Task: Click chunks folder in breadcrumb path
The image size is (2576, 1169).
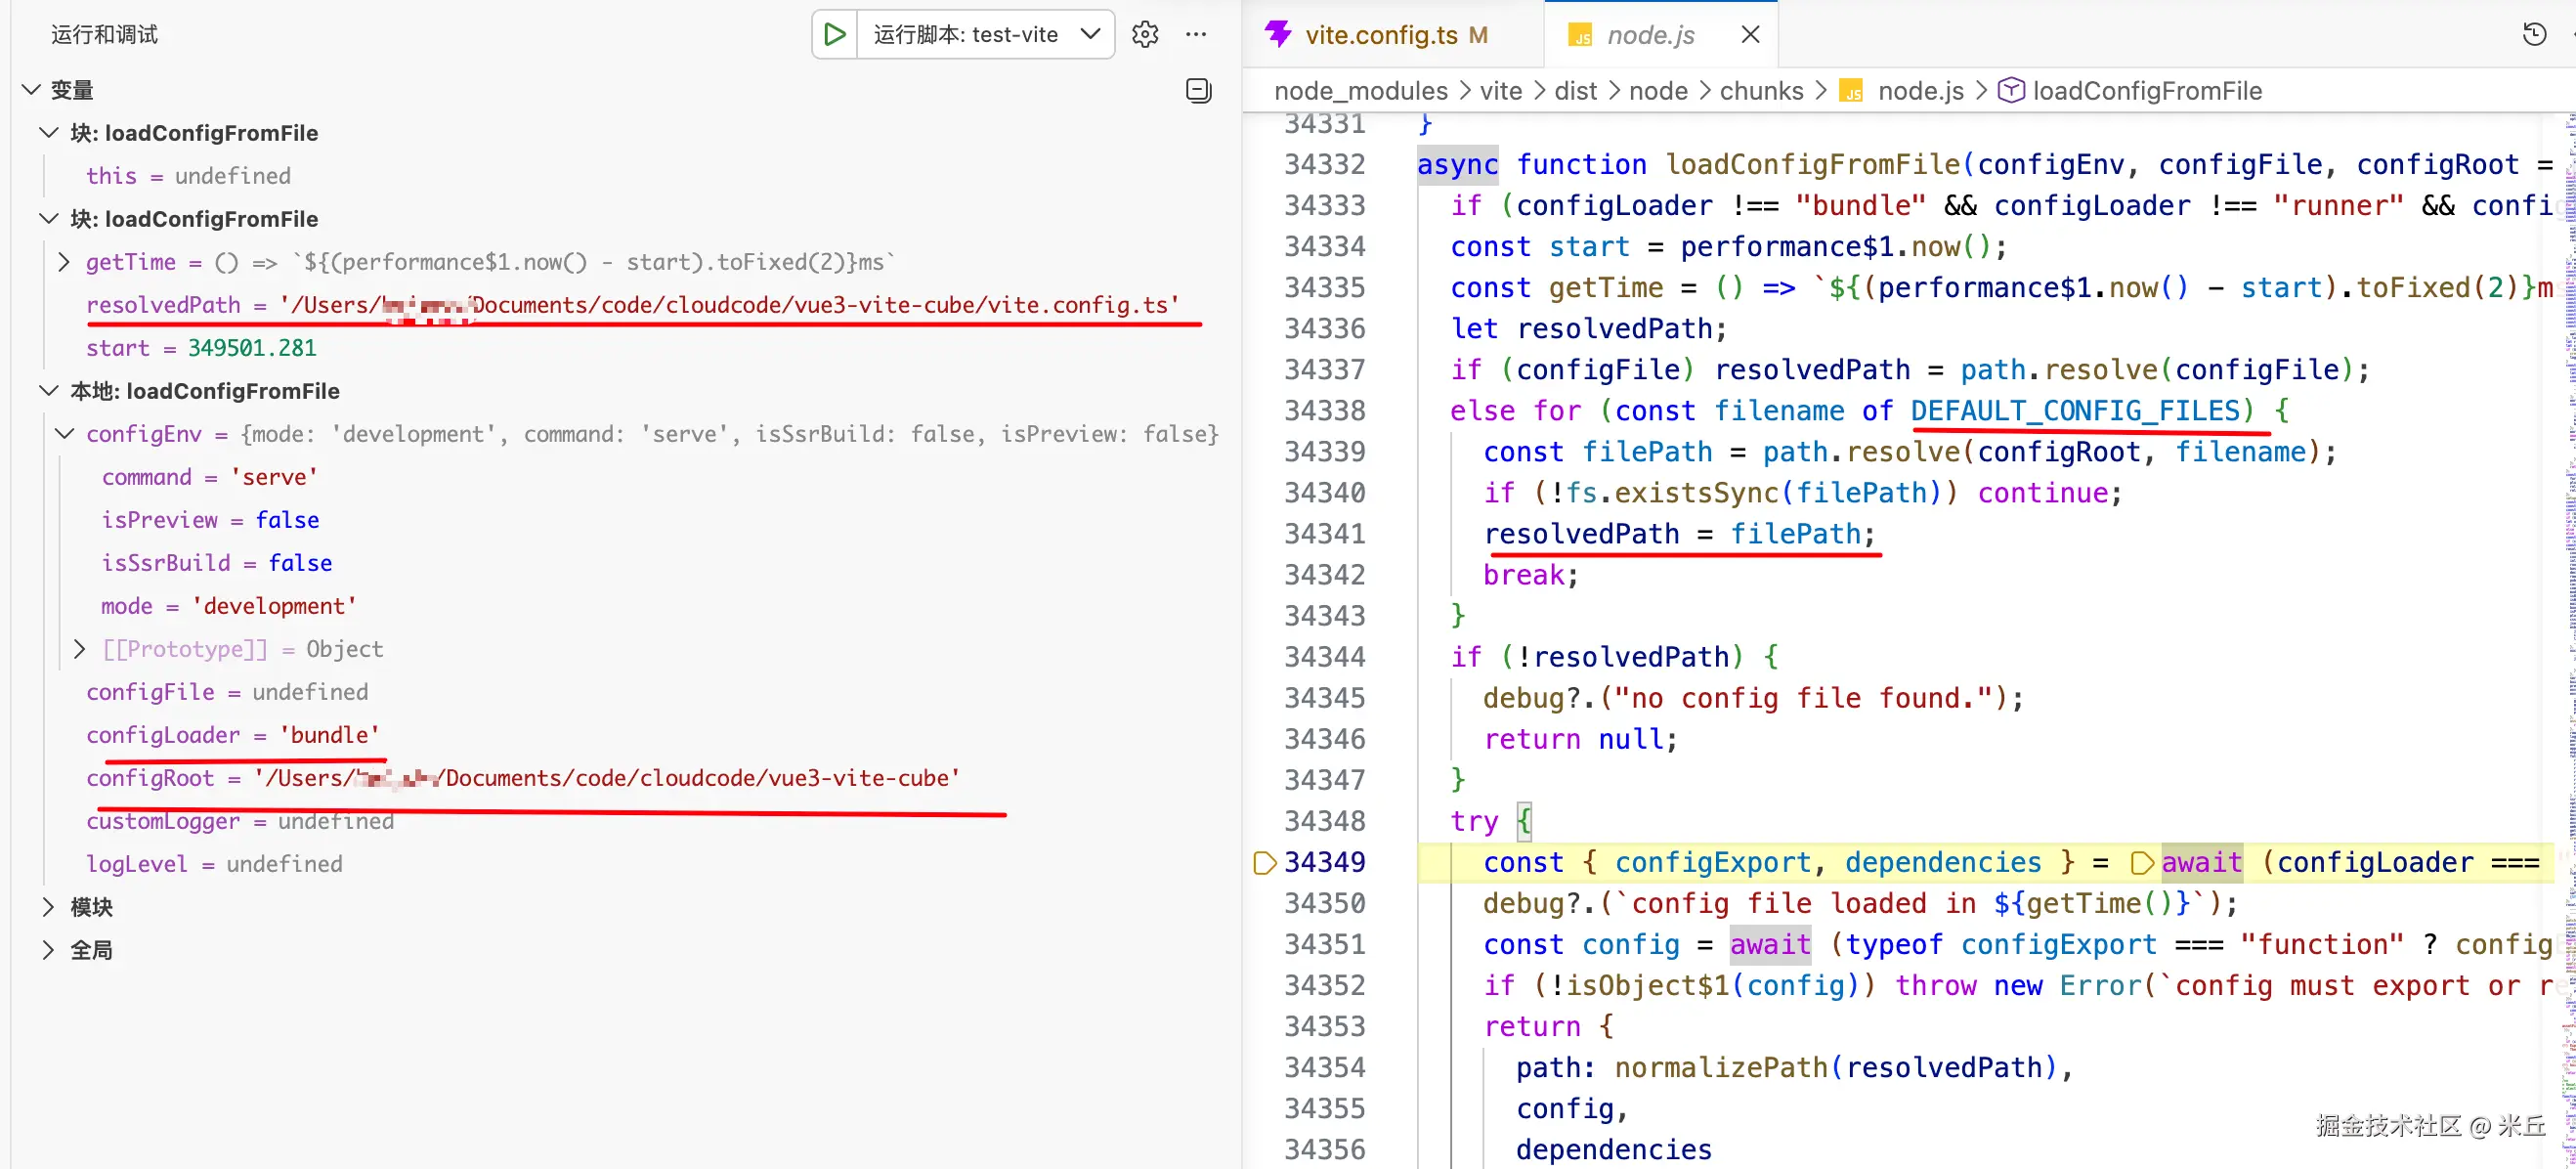Action: pyautogui.click(x=1760, y=91)
